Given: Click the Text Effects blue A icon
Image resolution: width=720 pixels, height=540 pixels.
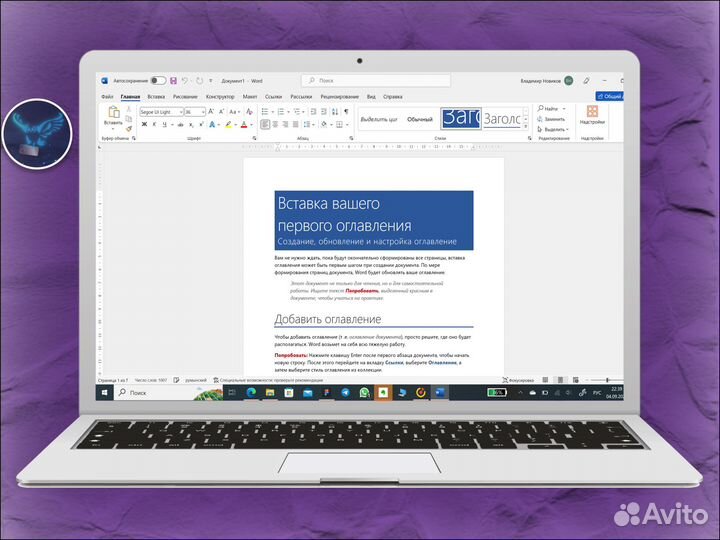Looking at the screenshot, I should (212, 124).
